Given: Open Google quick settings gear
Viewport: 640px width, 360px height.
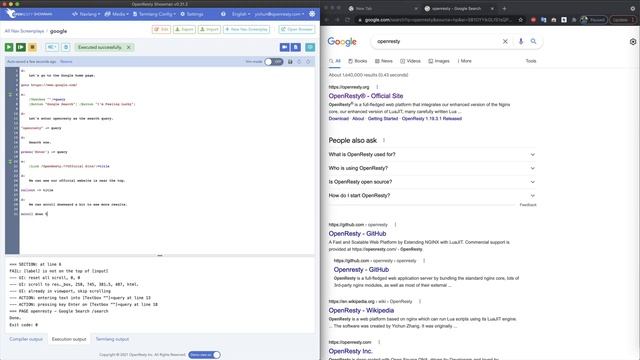Looking at the screenshot, I should [633, 42].
